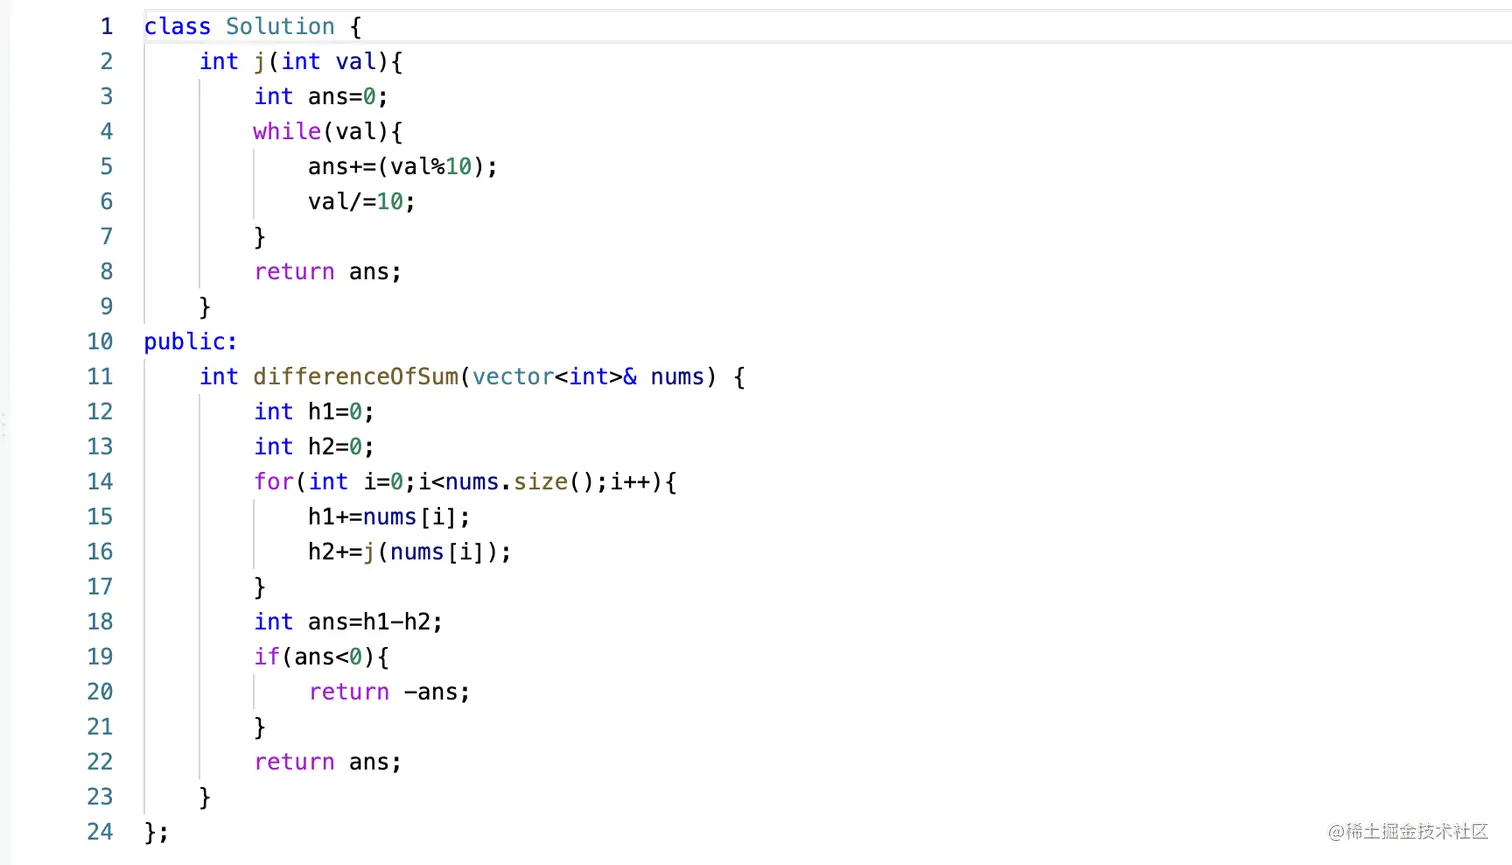The width and height of the screenshot is (1512, 865).
Task: Click line number 24 in the gutter
Action: point(100,831)
